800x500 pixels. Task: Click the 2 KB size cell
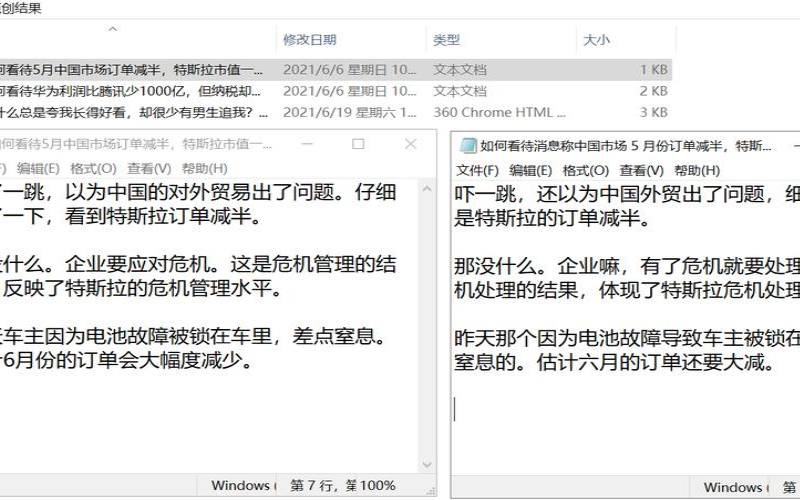[654, 91]
